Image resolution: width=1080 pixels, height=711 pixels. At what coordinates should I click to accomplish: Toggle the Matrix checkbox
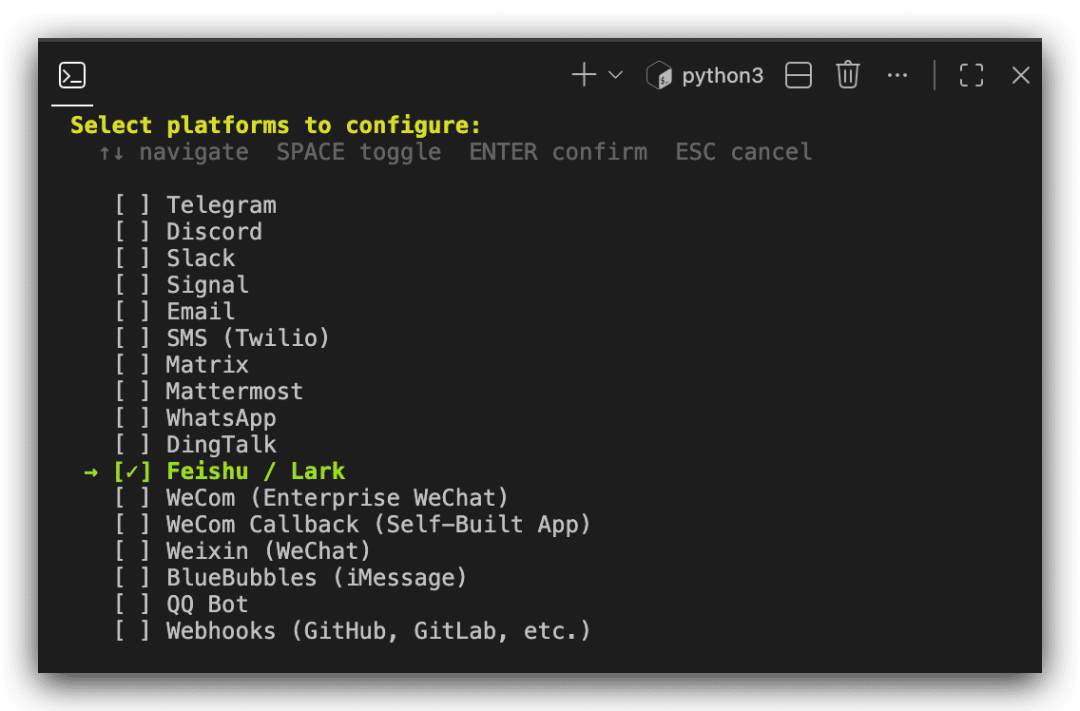pyautogui.click(x=132, y=364)
